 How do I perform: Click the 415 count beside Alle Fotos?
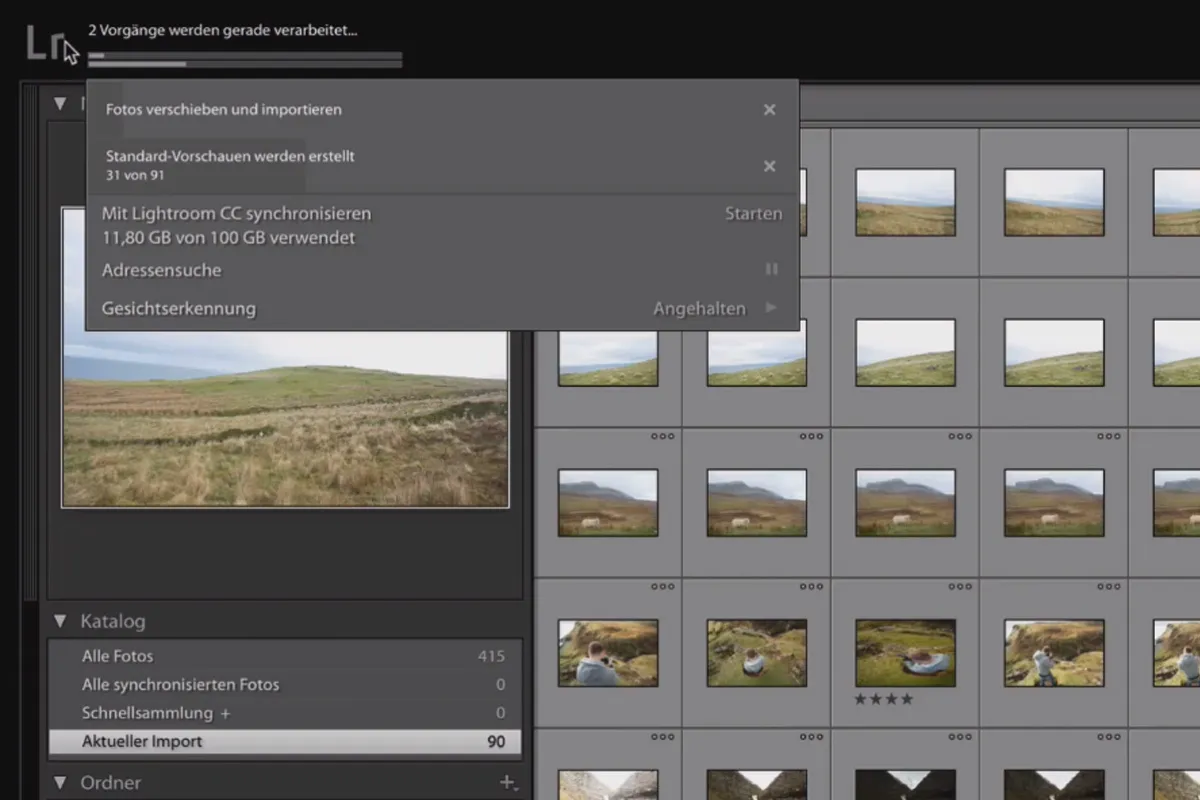pos(491,657)
